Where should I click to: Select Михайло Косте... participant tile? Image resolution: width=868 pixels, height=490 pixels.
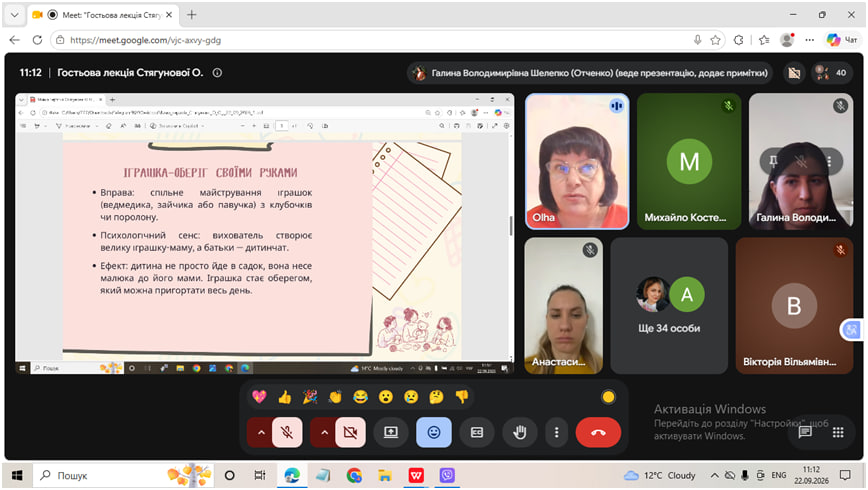(689, 161)
